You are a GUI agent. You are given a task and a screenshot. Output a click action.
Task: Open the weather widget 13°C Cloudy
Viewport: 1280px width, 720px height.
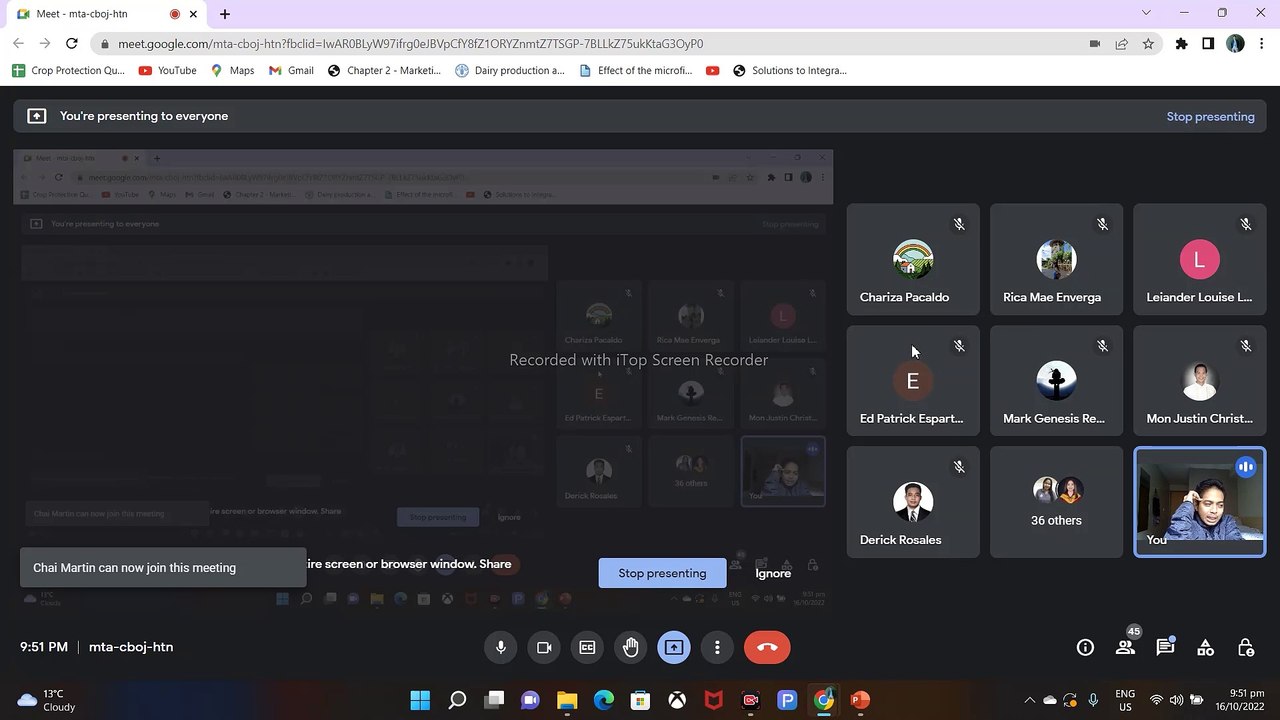click(47, 700)
